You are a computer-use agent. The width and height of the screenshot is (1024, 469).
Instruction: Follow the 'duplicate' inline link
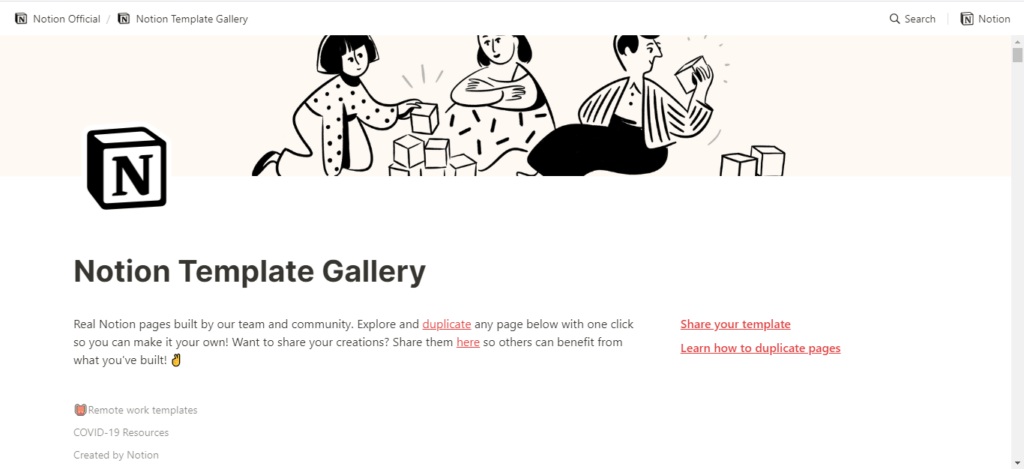[x=446, y=324]
